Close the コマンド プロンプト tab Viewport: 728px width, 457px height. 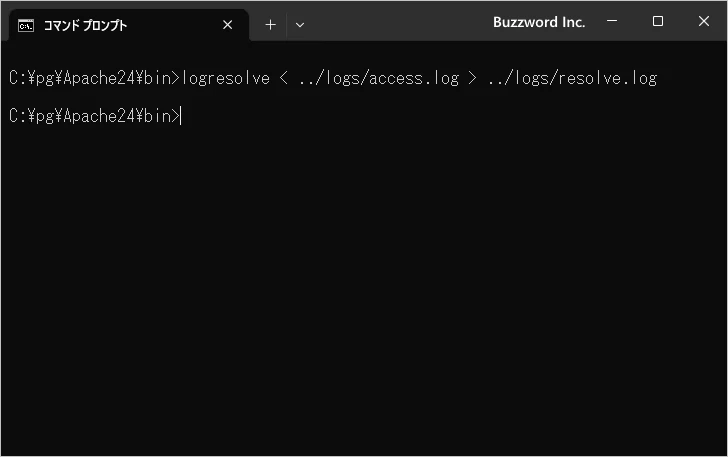[x=227, y=25]
